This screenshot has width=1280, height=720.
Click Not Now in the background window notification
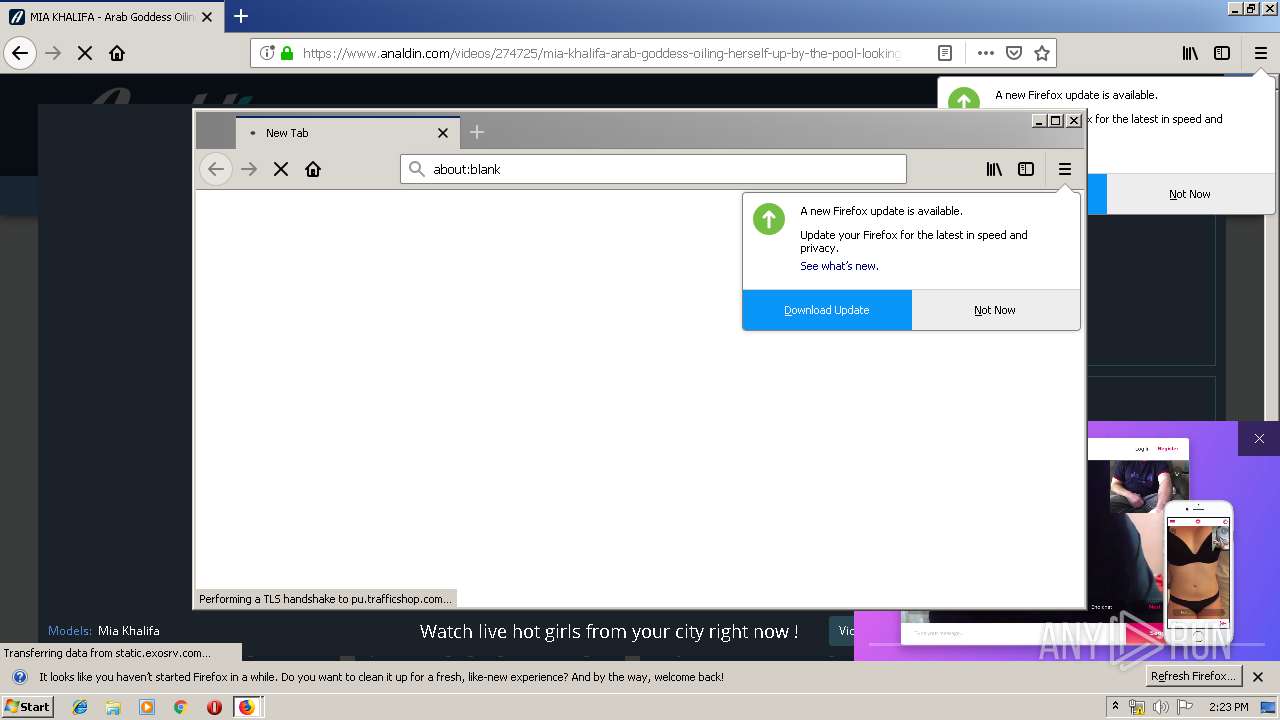(x=1190, y=194)
